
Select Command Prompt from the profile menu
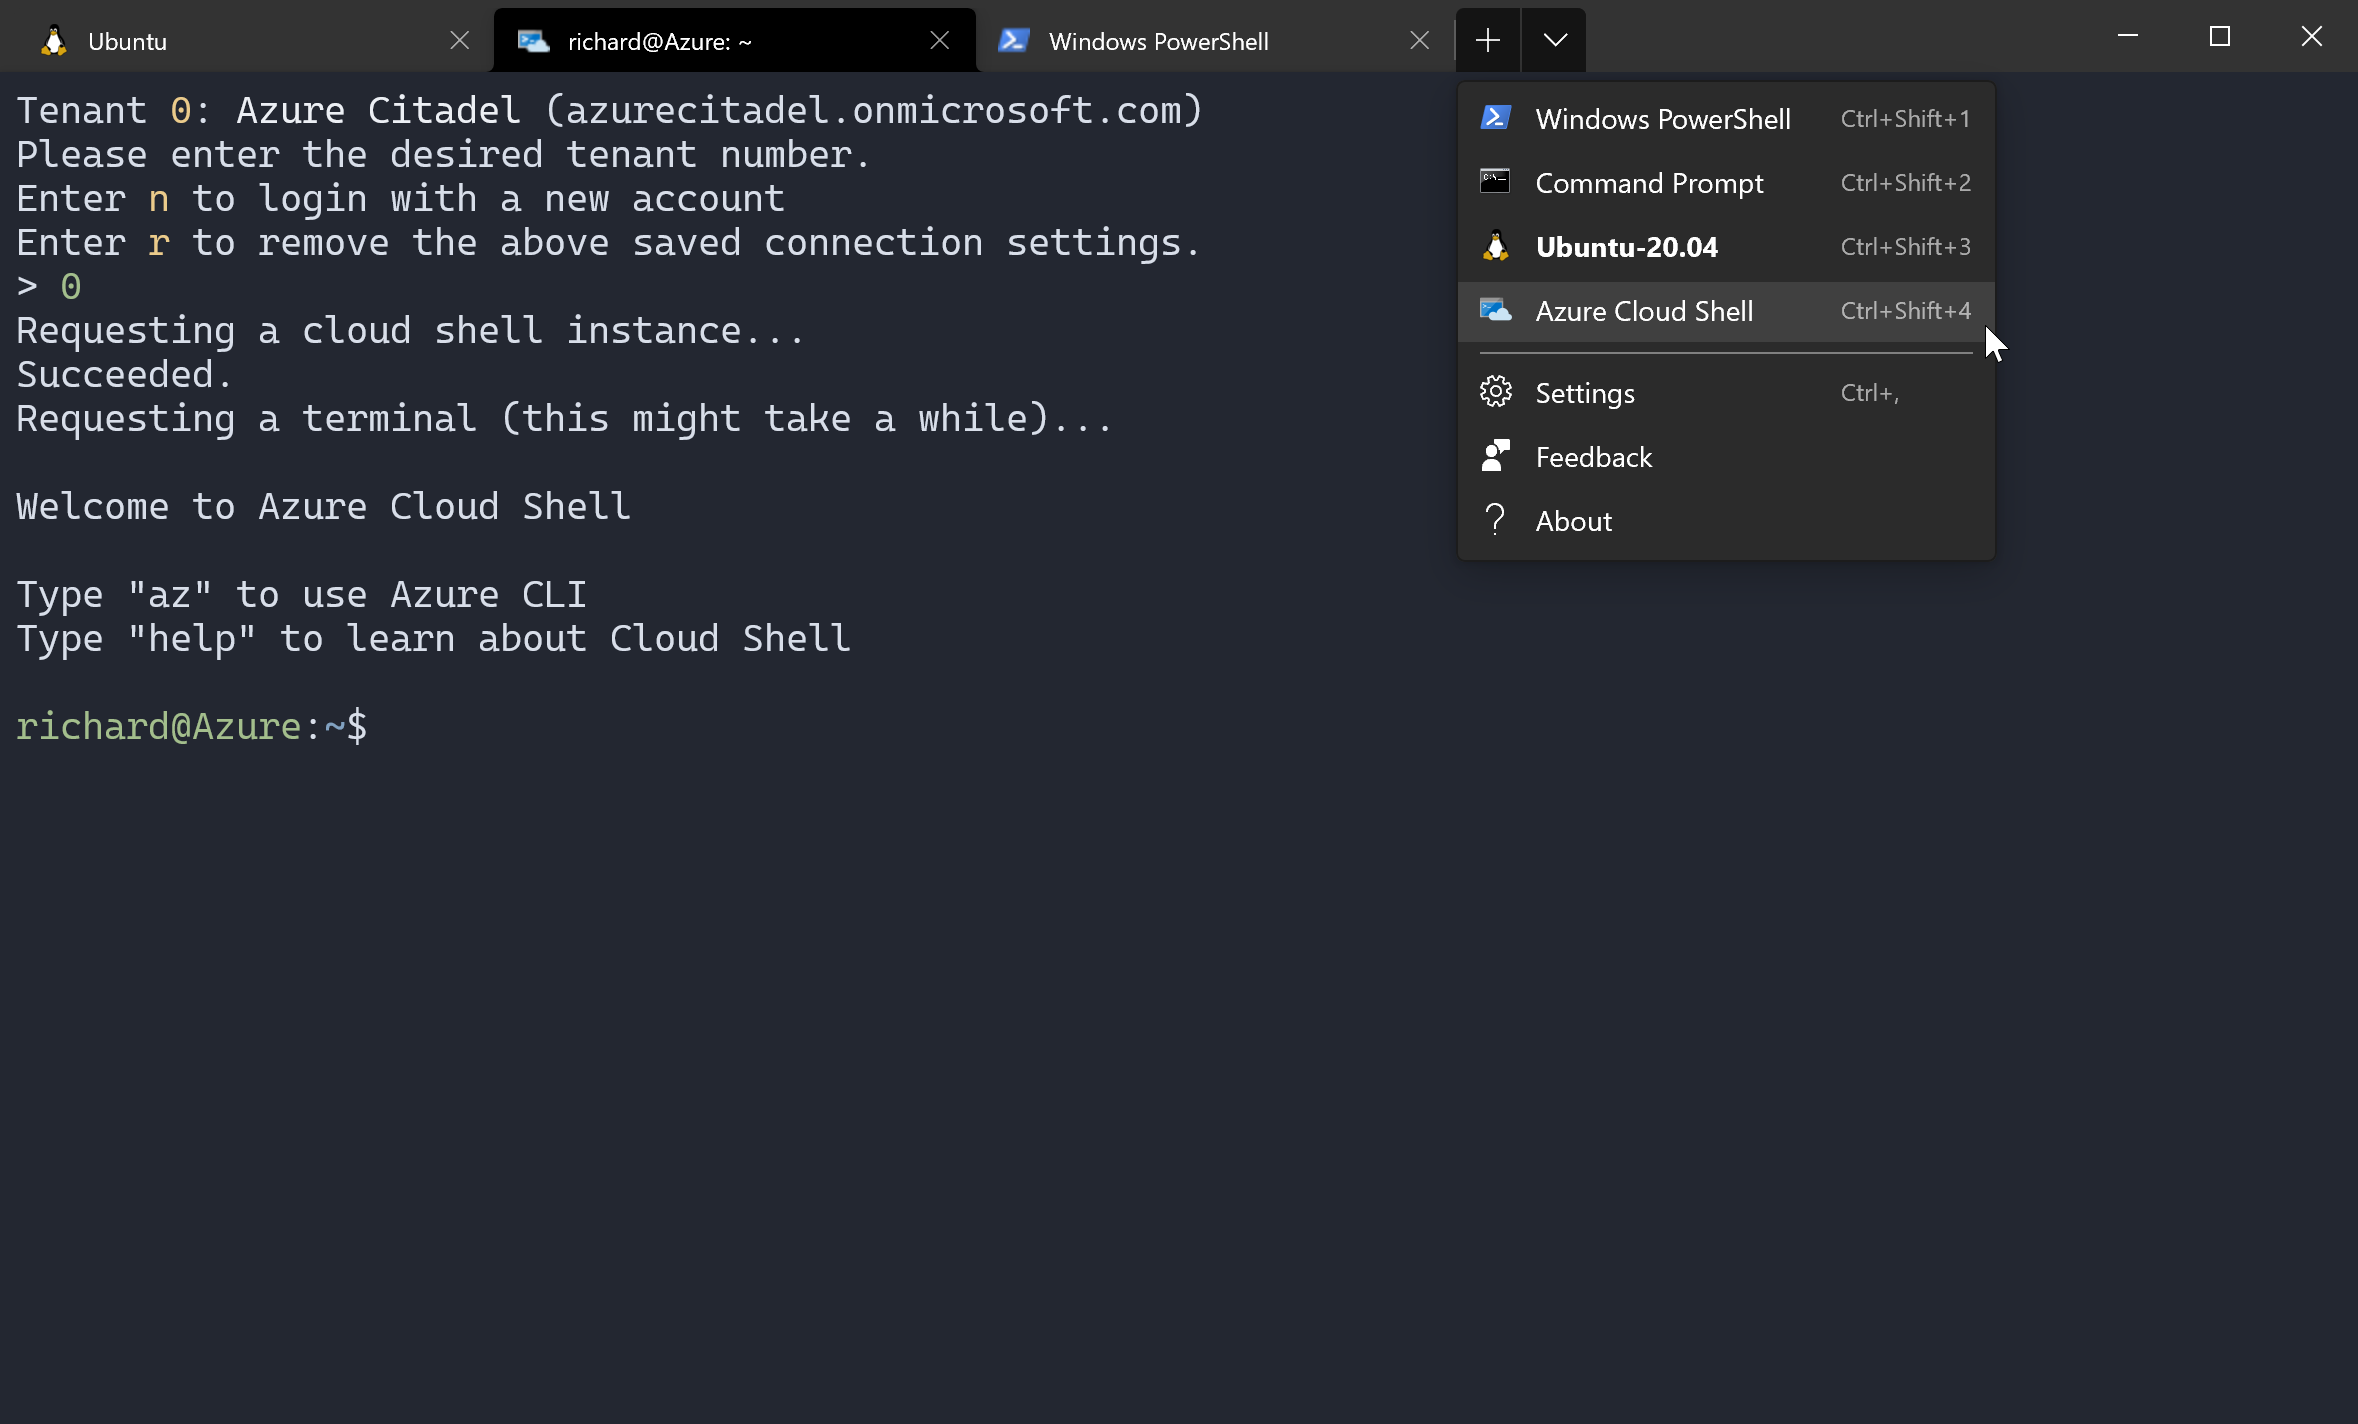pos(1649,182)
